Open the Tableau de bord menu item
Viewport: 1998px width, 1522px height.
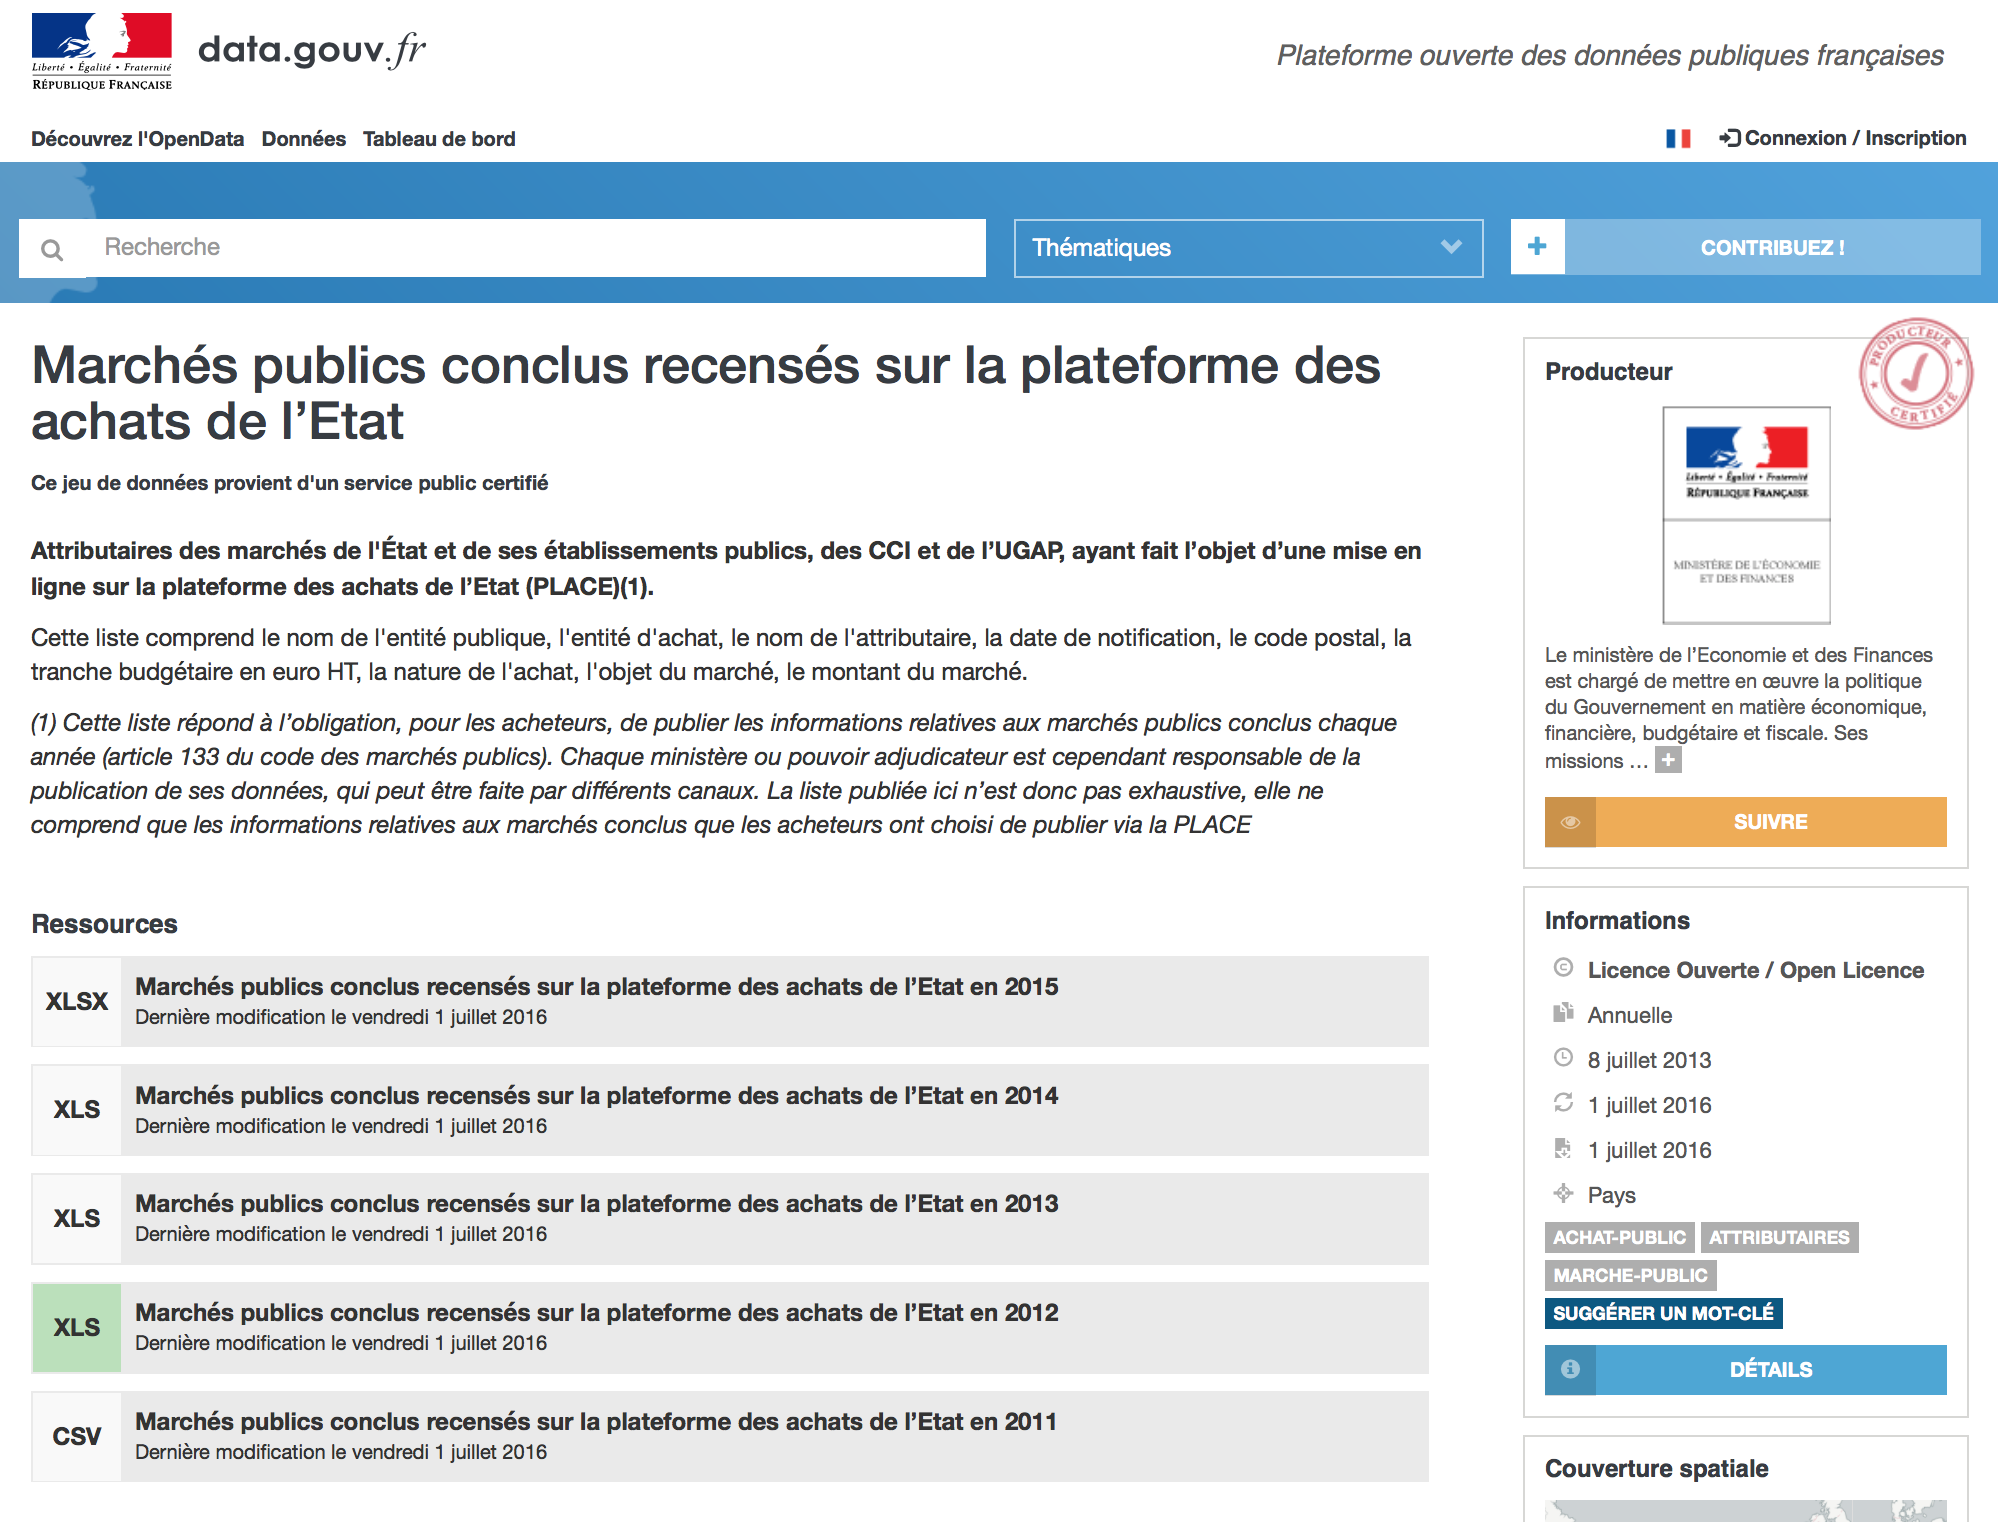440,138
